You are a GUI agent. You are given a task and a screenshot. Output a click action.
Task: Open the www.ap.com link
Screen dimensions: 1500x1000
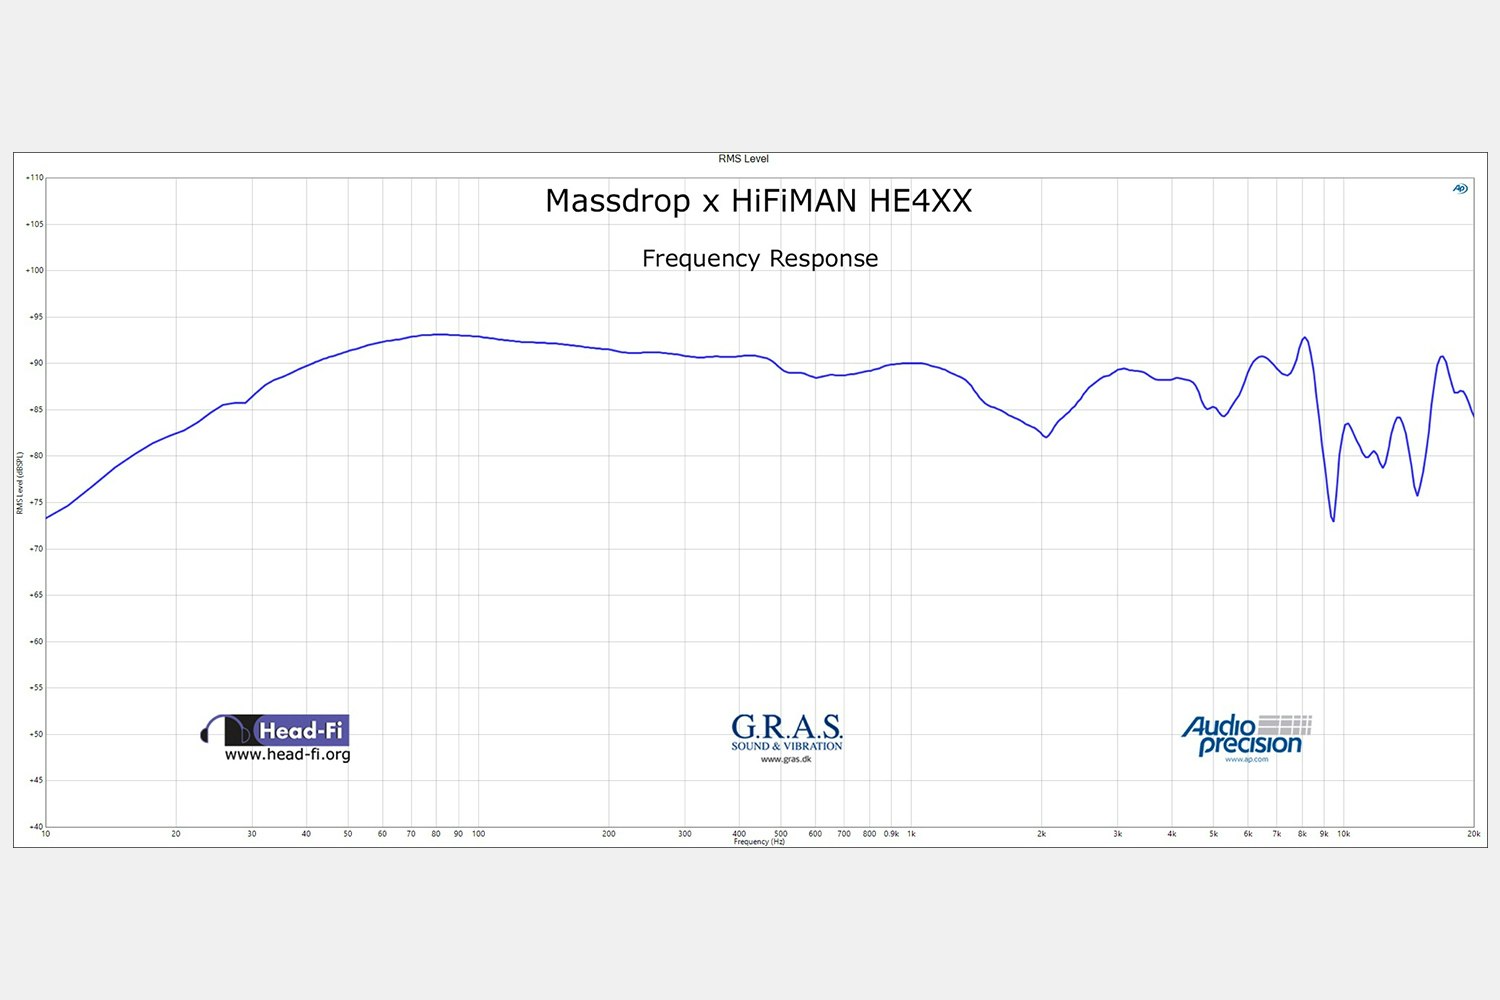[1246, 759]
